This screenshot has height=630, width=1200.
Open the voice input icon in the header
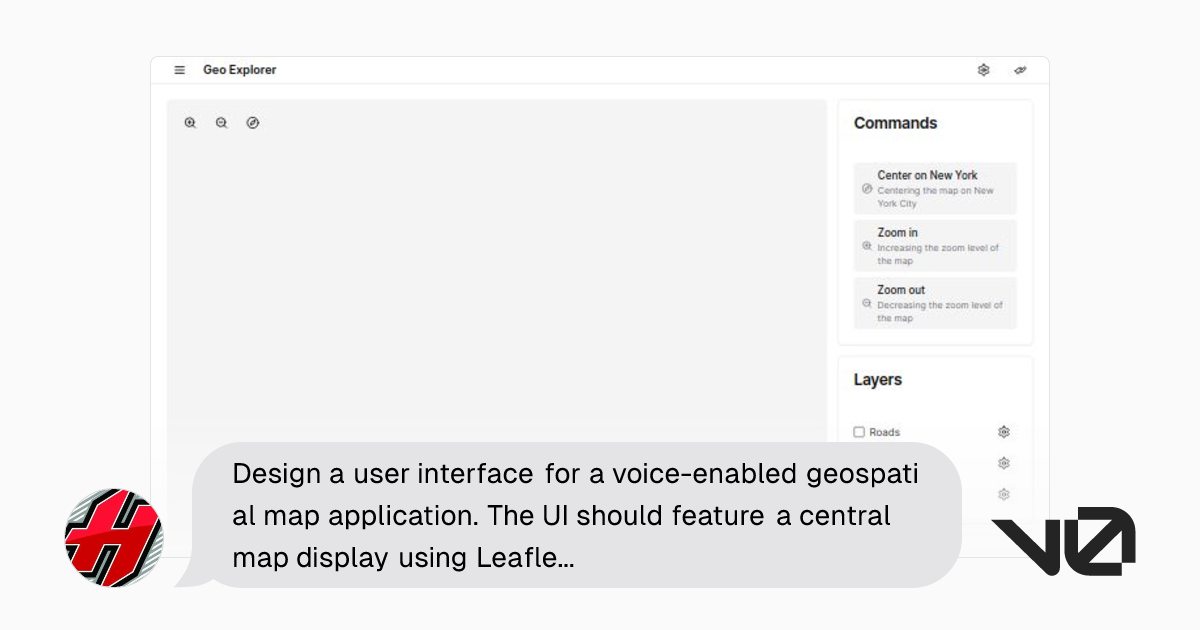click(x=1020, y=70)
